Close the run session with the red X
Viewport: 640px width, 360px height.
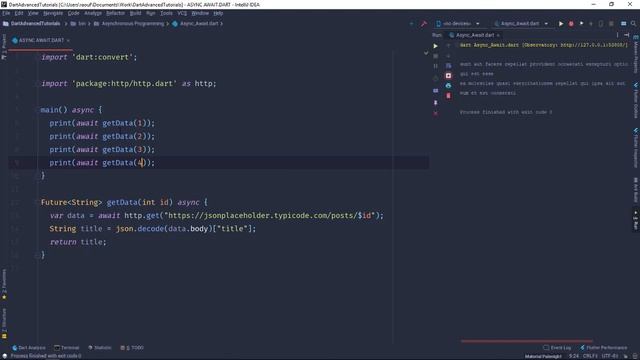point(436,113)
